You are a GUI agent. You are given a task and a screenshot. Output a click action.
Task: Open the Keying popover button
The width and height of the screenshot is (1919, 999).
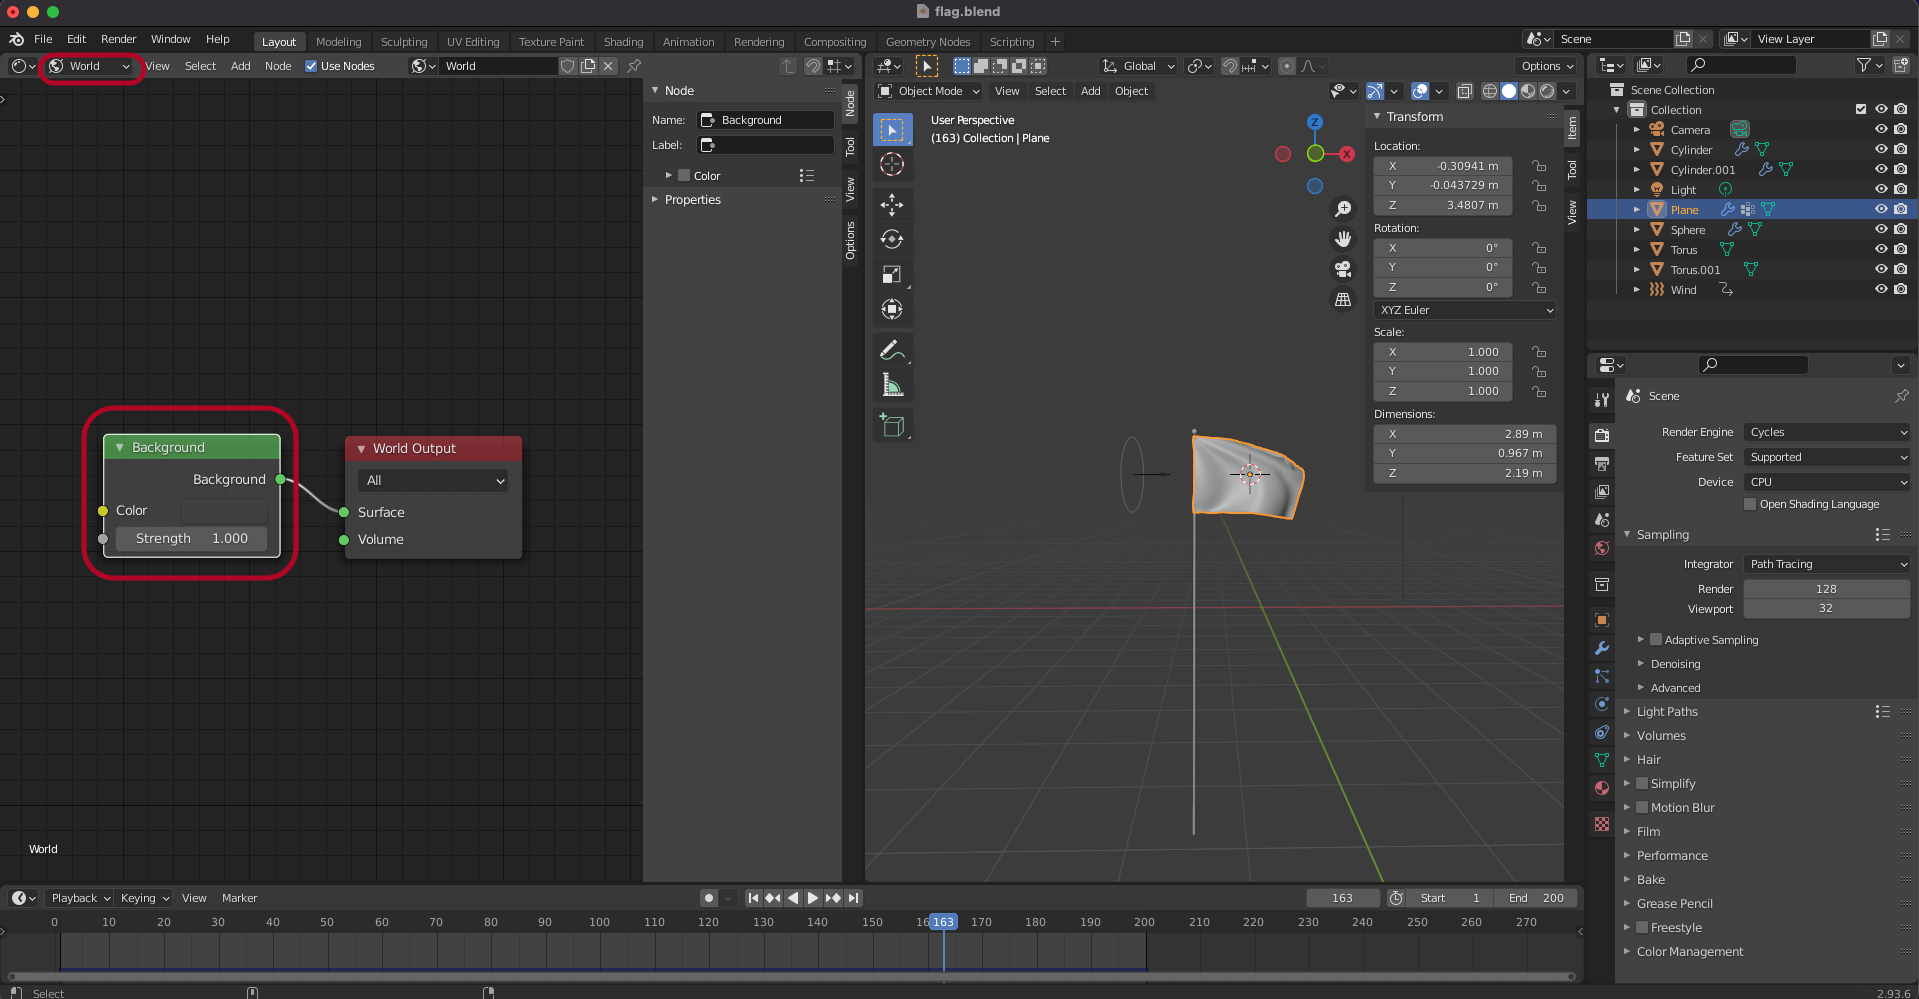click(x=145, y=898)
